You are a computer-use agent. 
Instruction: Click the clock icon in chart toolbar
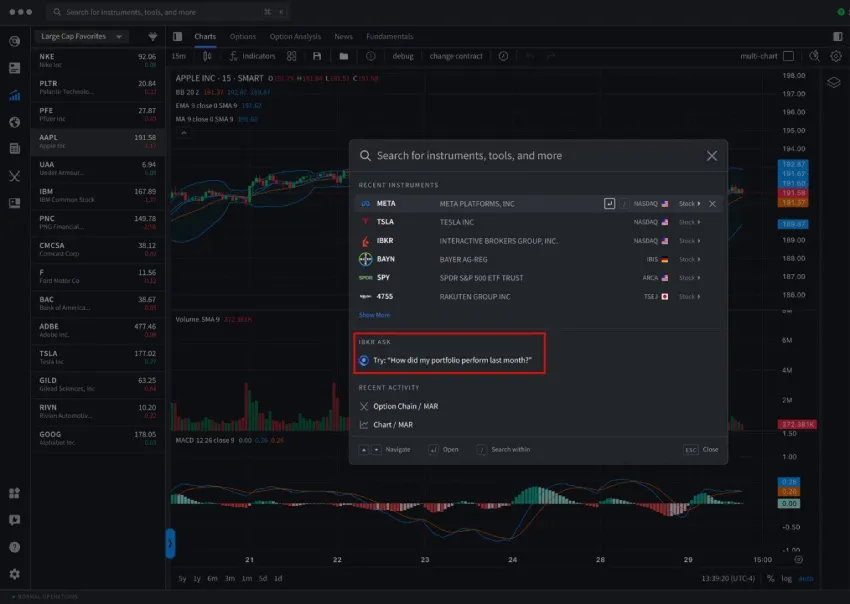point(504,56)
